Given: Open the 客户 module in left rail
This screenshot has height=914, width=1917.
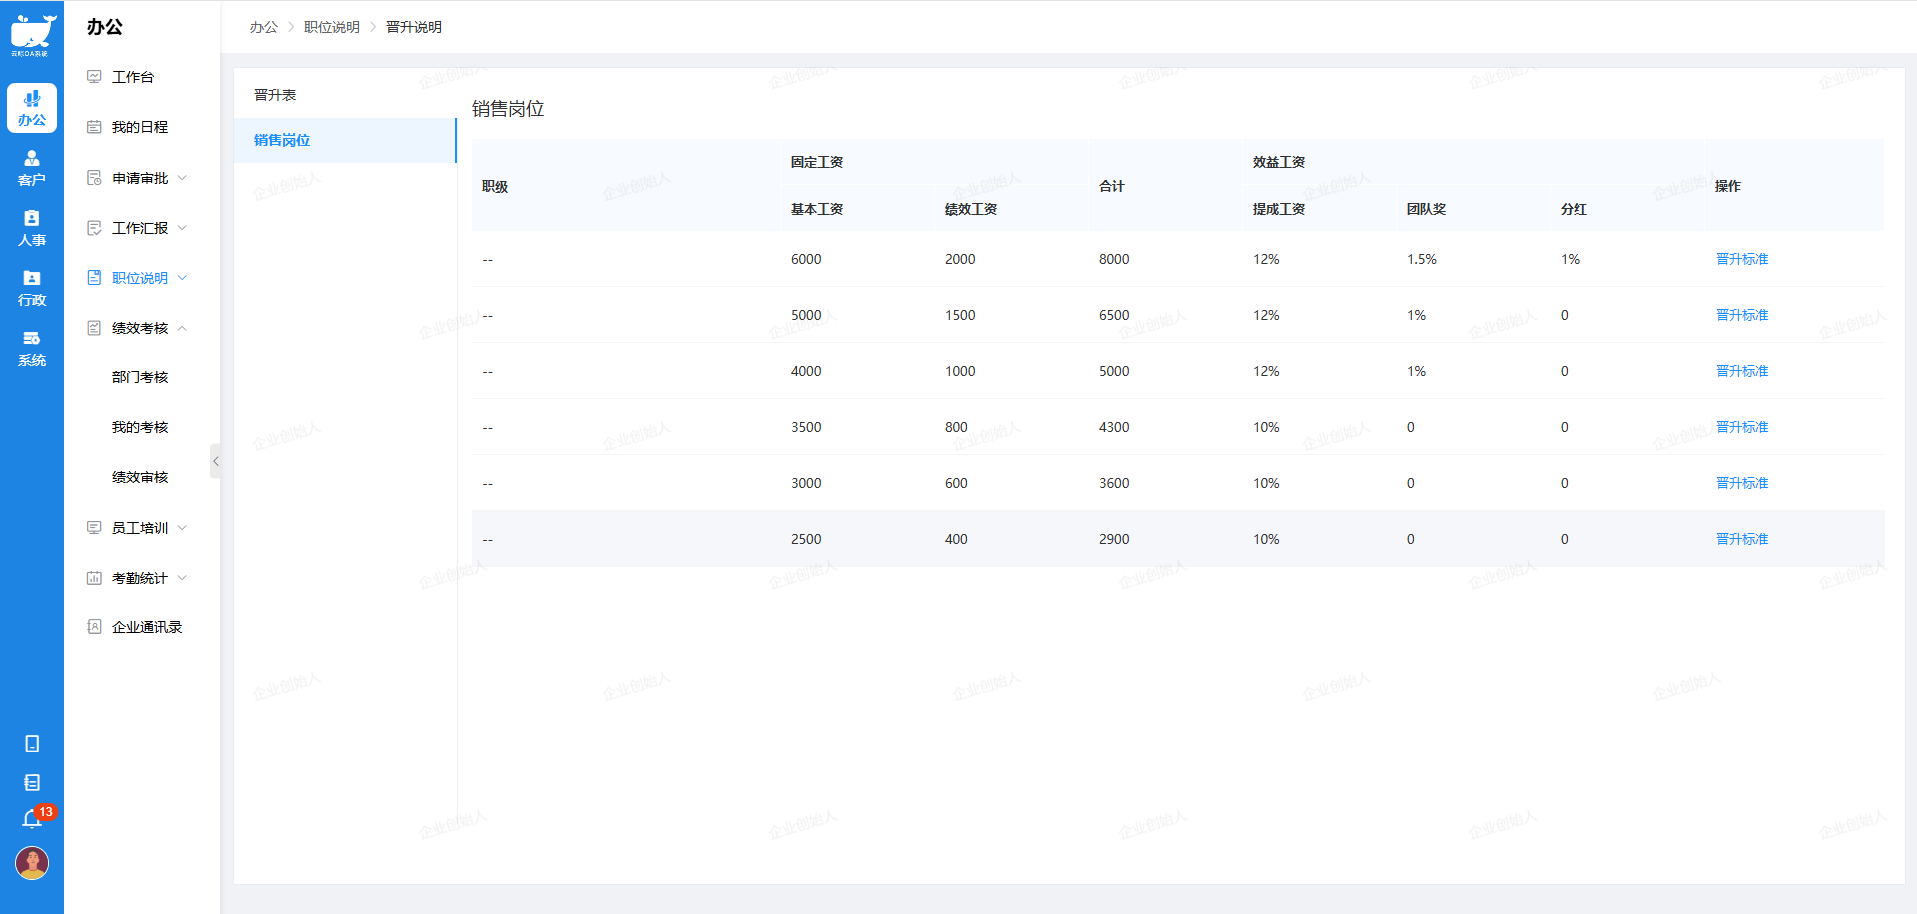Looking at the screenshot, I should (32, 168).
